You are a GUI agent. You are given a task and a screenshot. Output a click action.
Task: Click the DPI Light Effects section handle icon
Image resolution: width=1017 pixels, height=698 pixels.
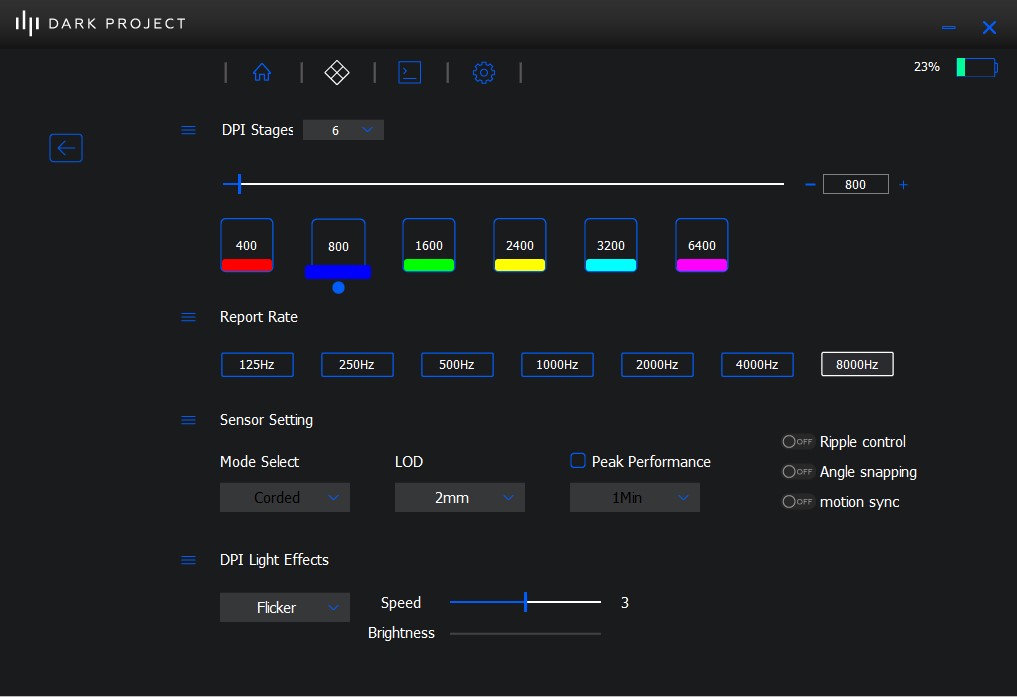tap(188, 560)
